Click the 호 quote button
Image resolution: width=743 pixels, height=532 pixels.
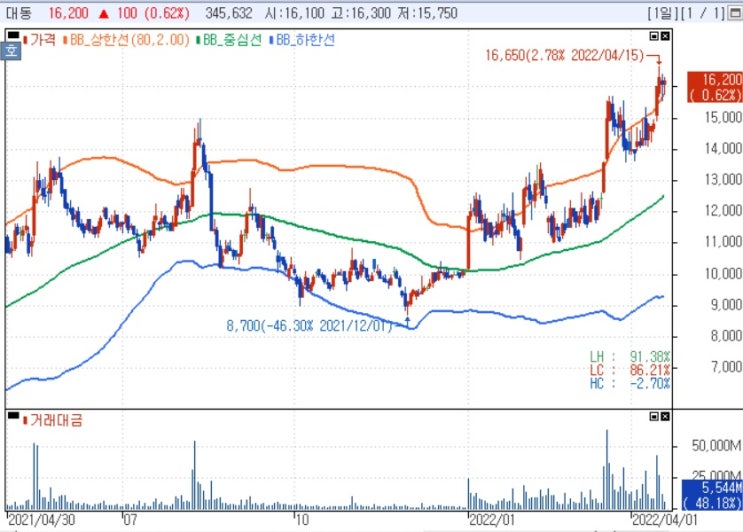point(10,50)
